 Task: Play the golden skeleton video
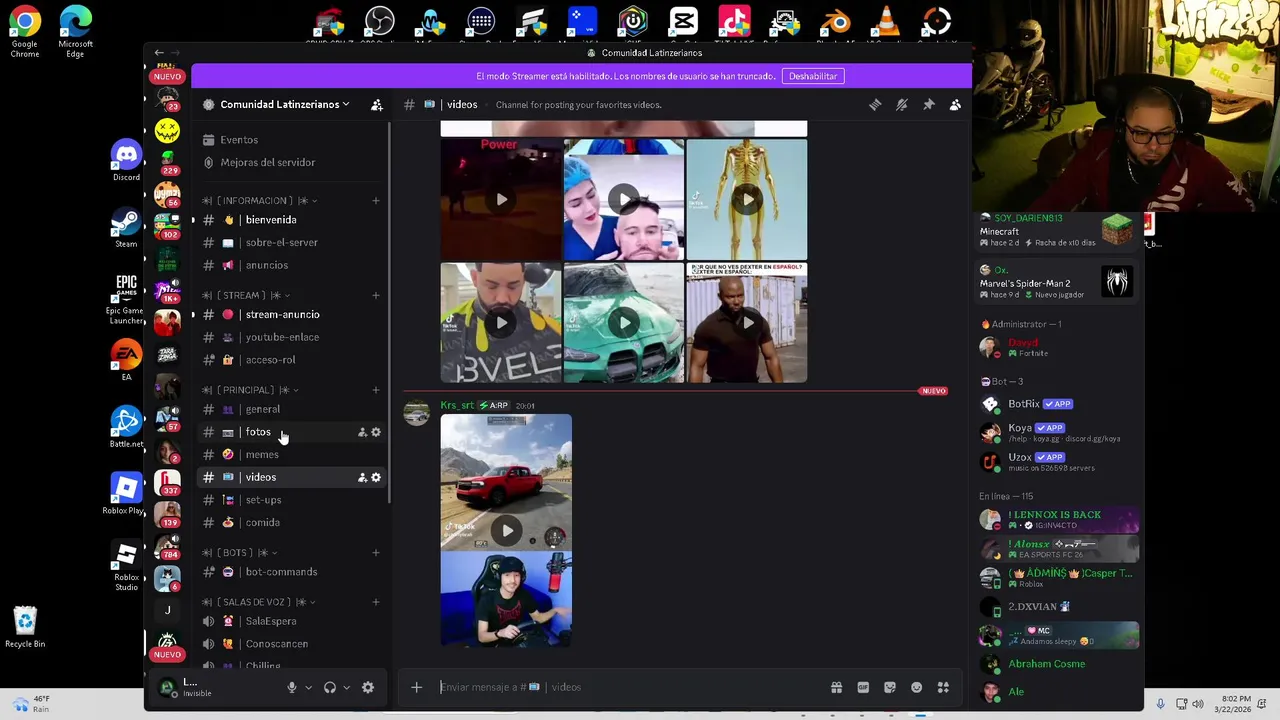[747, 199]
